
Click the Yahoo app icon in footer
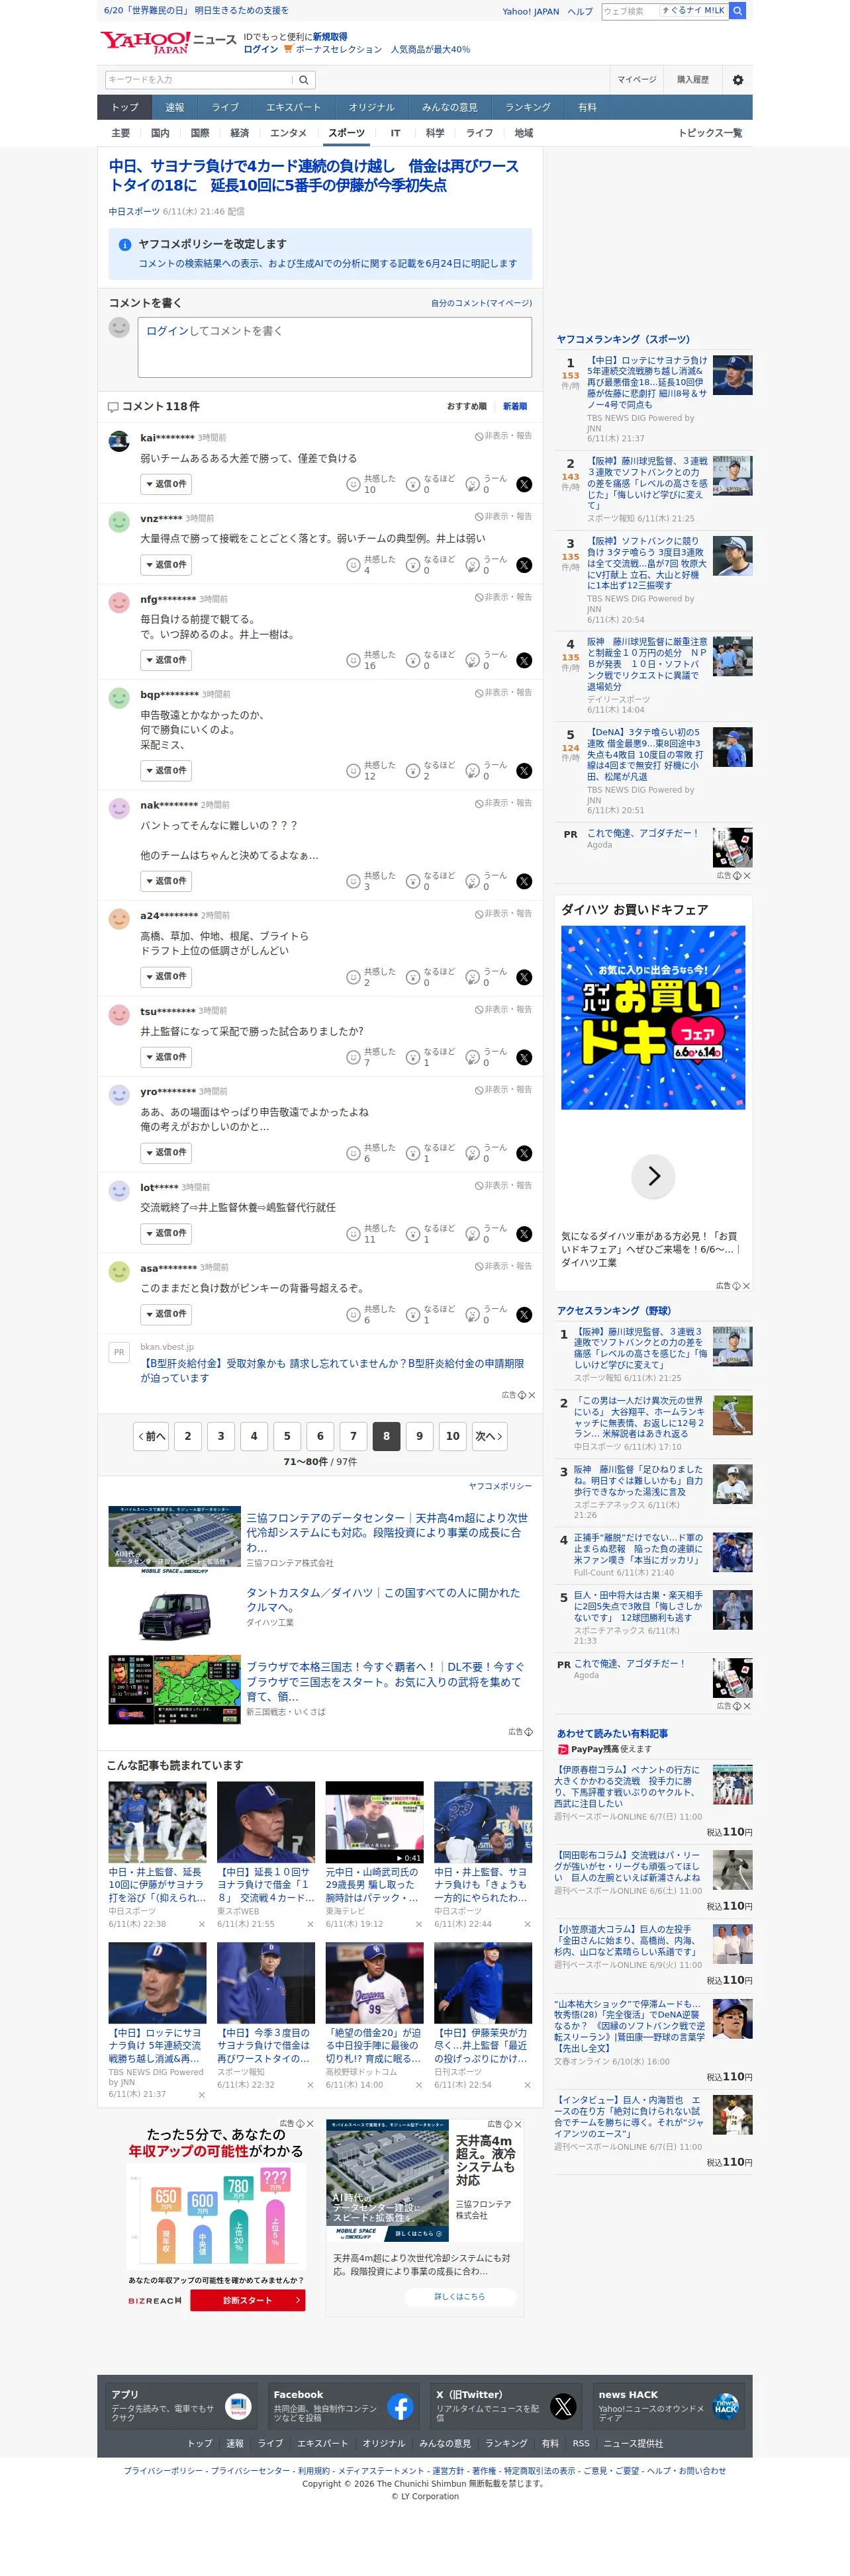coord(238,2406)
